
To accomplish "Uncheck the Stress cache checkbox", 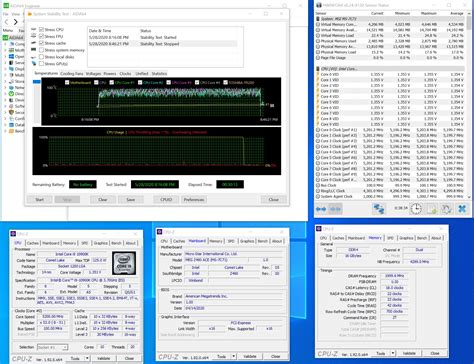I will pos(41,43).
